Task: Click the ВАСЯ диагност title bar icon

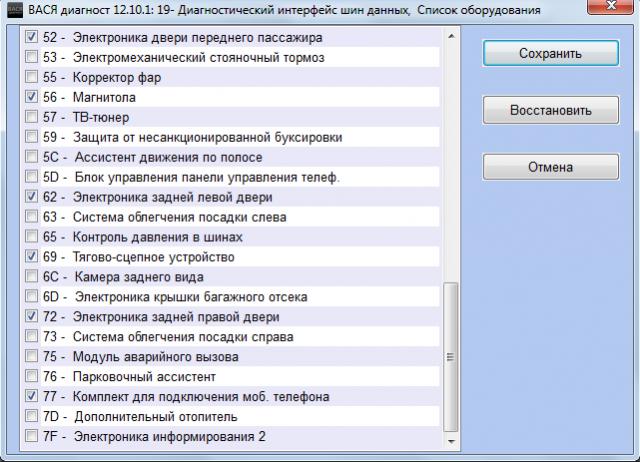Action: point(15,9)
